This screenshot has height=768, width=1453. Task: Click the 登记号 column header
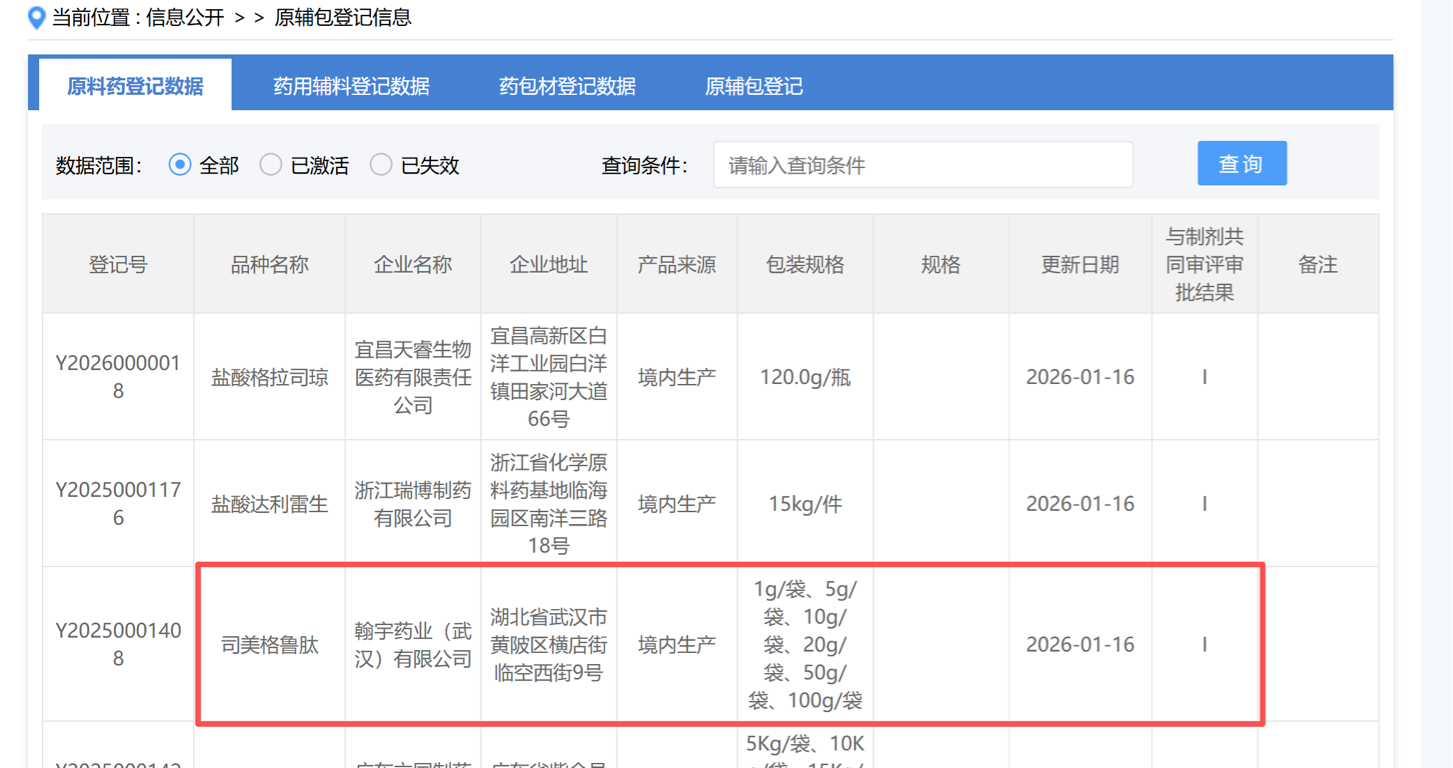pos(118,265)
